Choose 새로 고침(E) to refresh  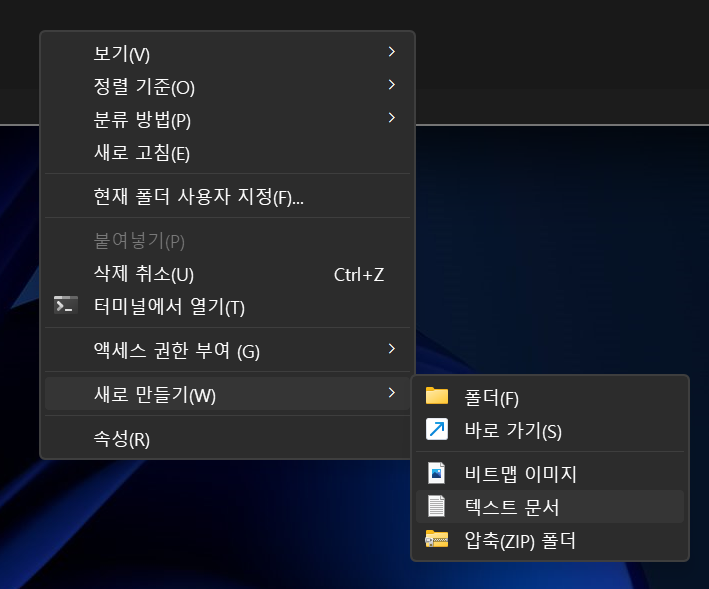pyautogui.click(x=227, y=152)
